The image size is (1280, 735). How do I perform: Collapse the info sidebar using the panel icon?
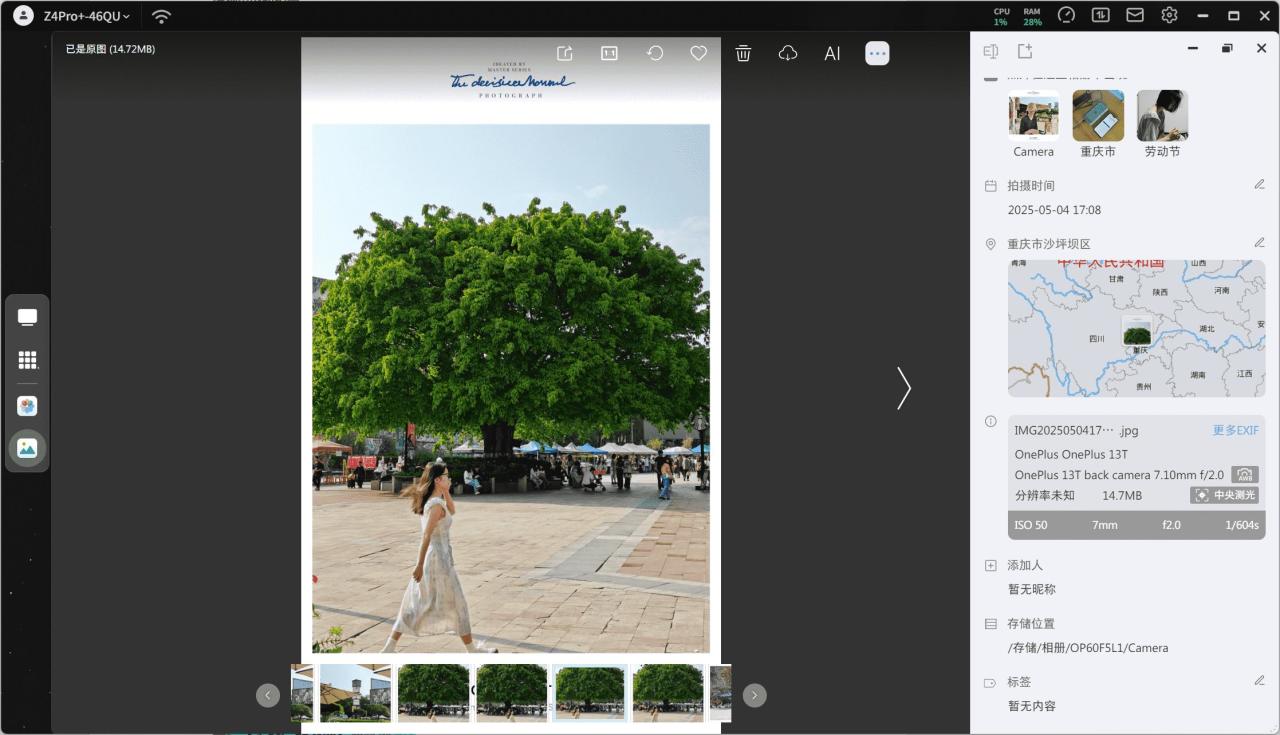(x=991, y=50)
